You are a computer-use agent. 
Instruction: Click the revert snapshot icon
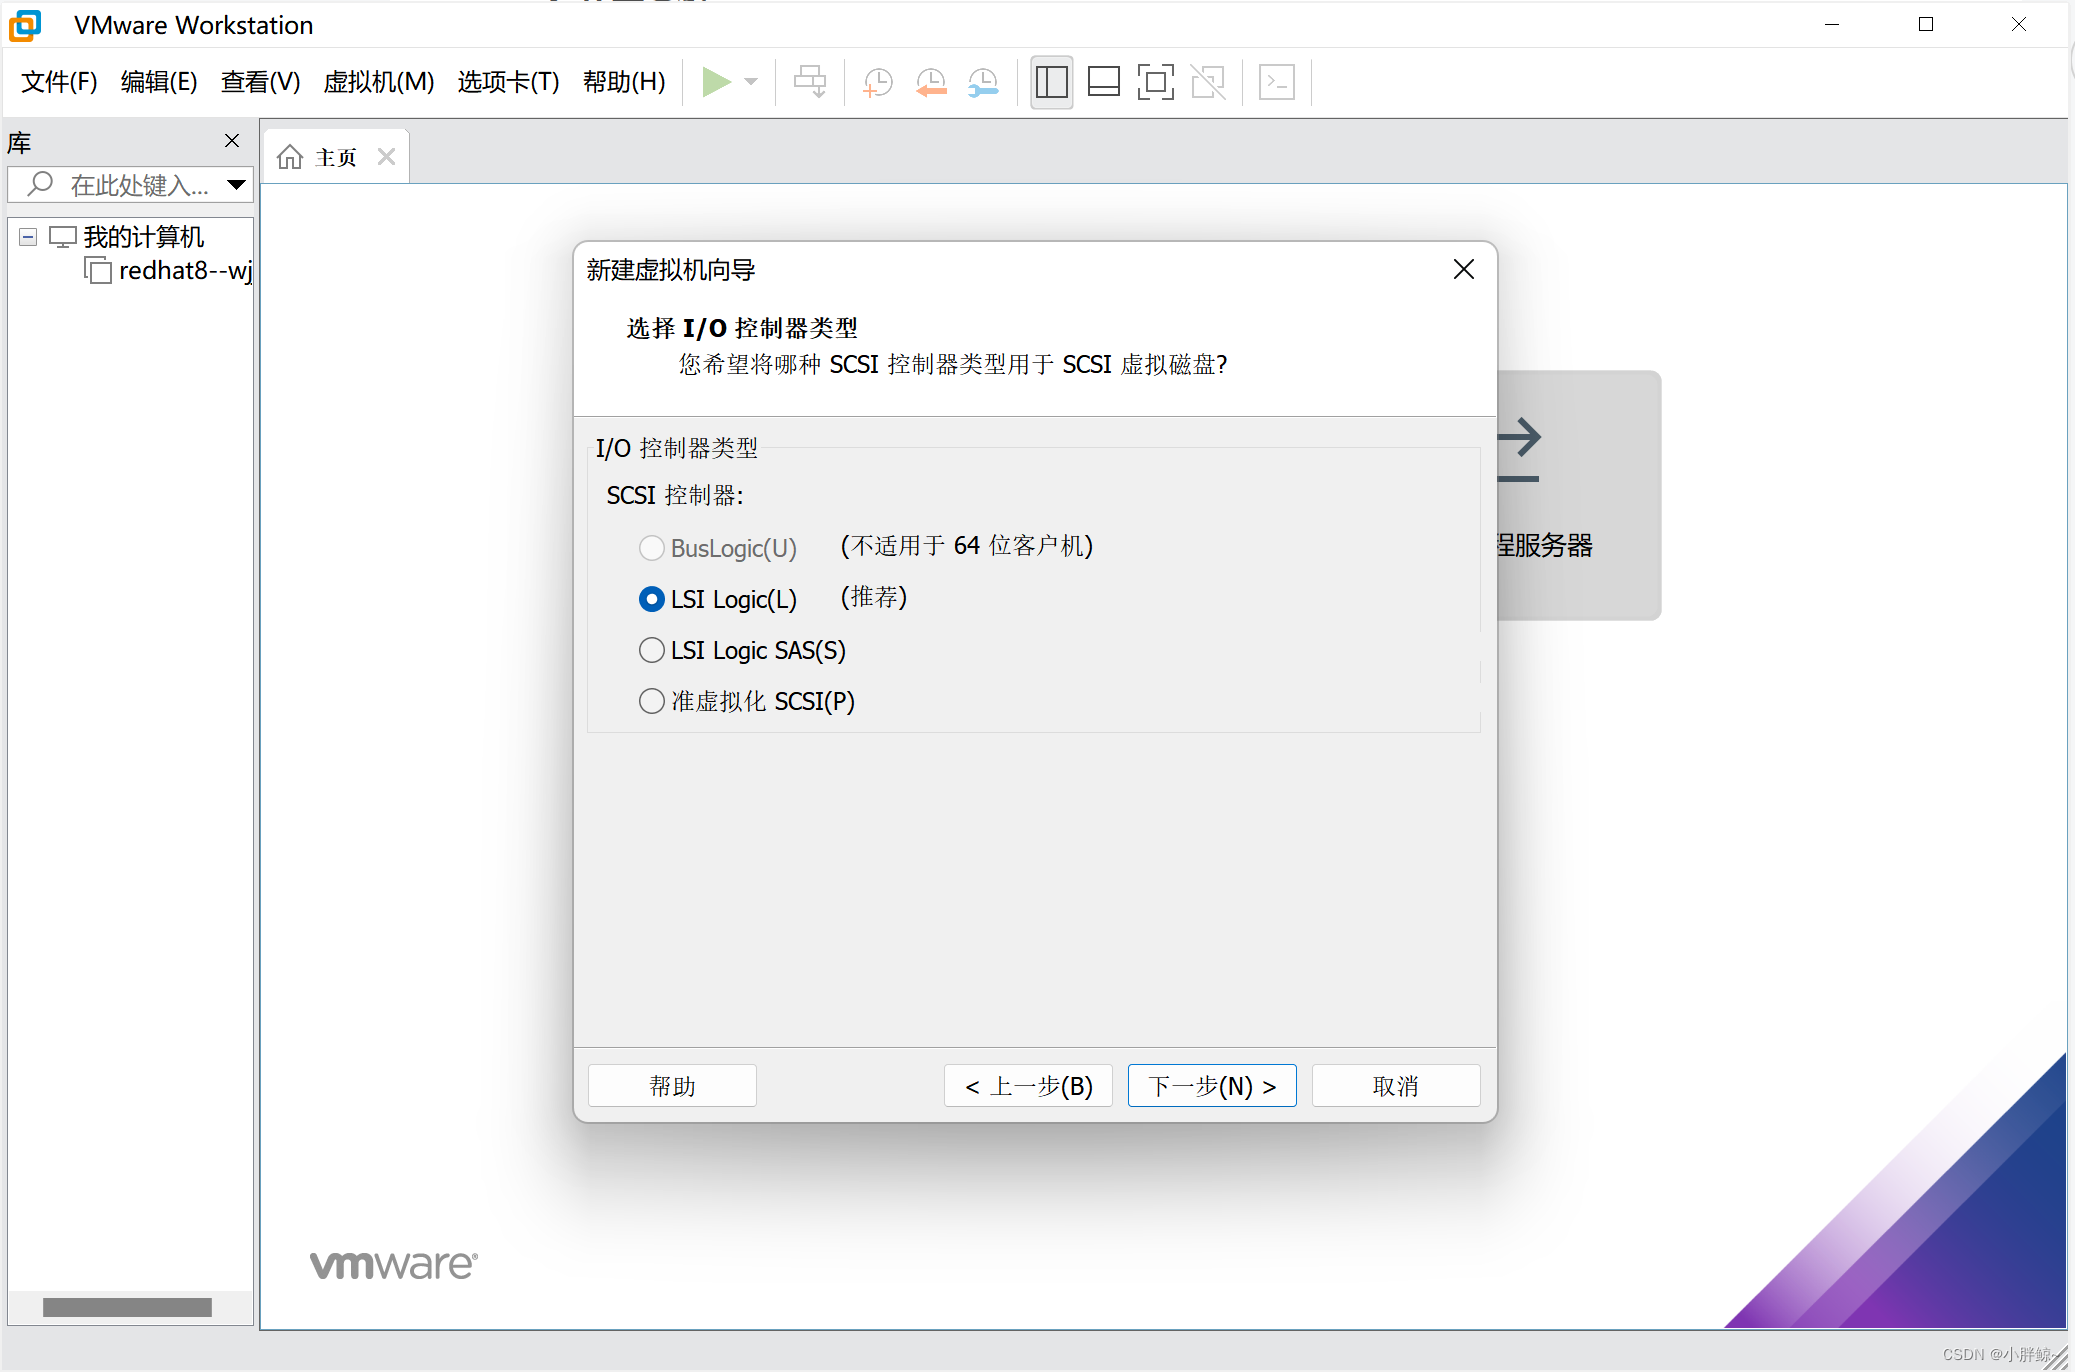(x=931, y=82)
